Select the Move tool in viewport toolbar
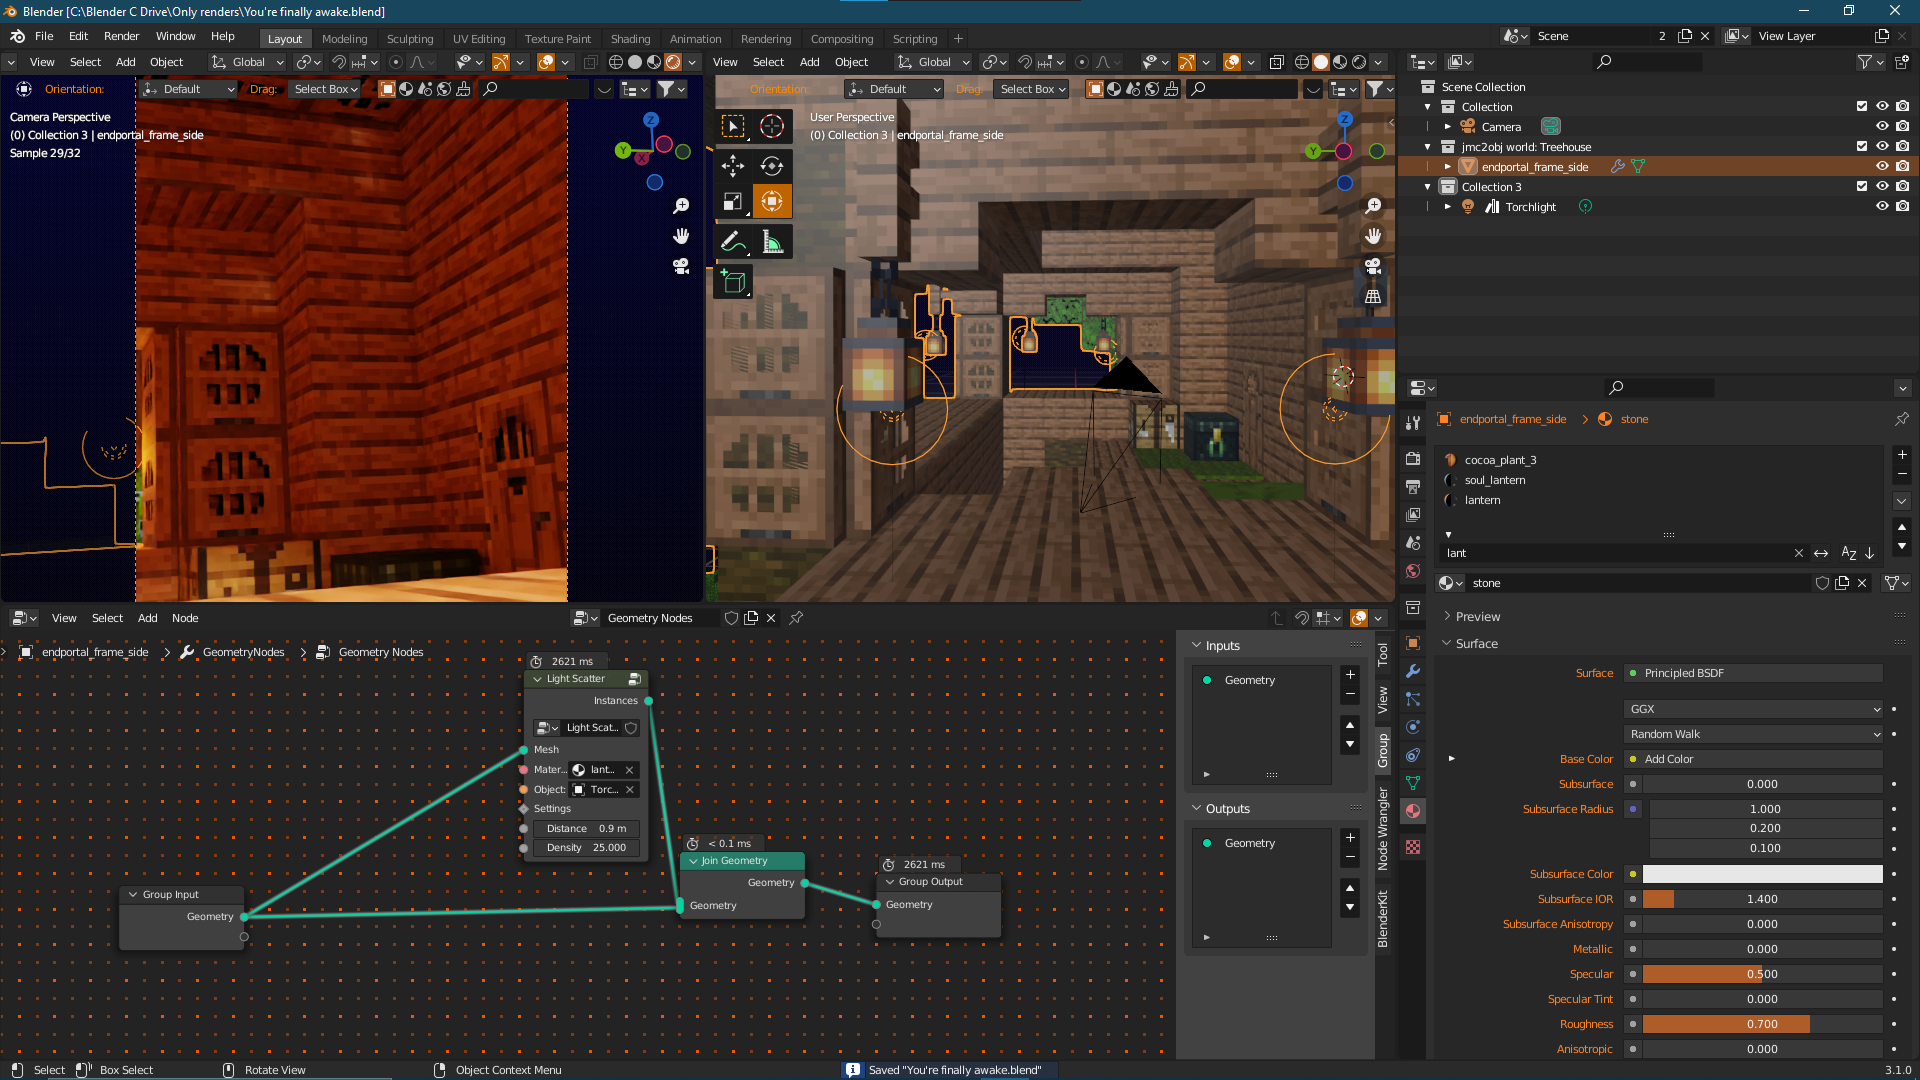1920x1080 pixels. point(733,166)
